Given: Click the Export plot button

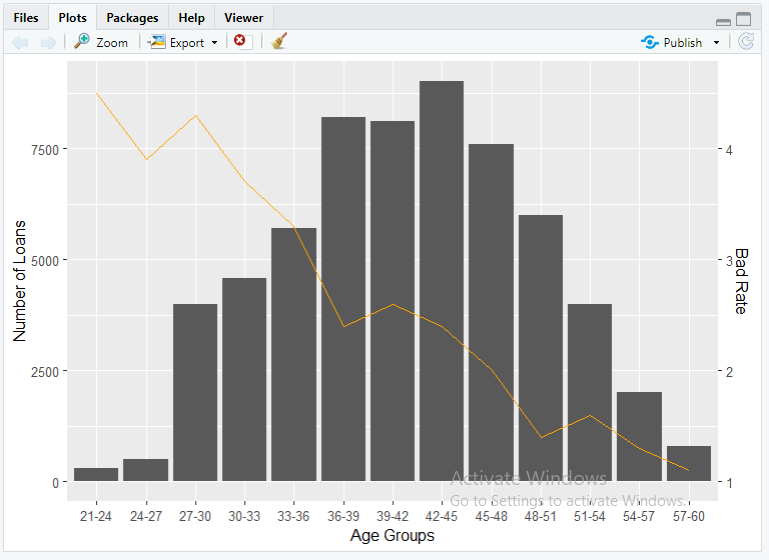Looking at the screenshot, I should pyautogui.click(x=177, y=42).
